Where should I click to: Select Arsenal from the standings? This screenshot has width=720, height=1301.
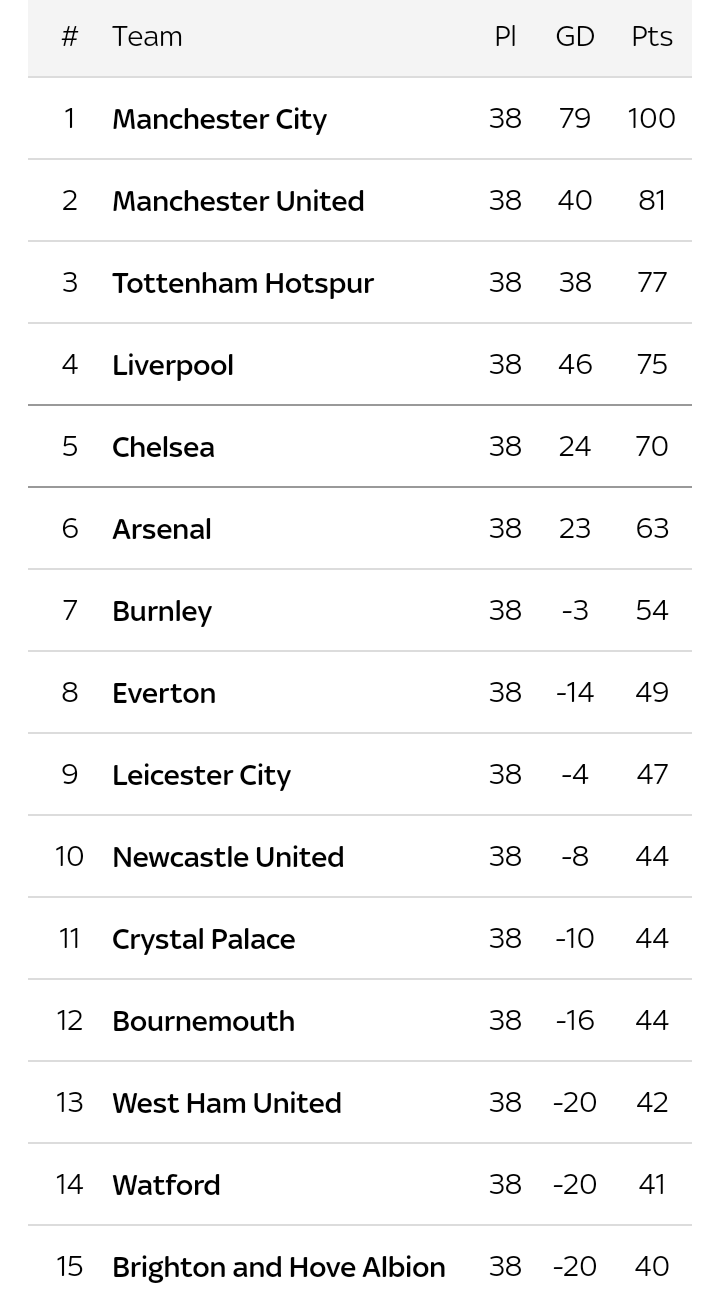tap(161, 529)
